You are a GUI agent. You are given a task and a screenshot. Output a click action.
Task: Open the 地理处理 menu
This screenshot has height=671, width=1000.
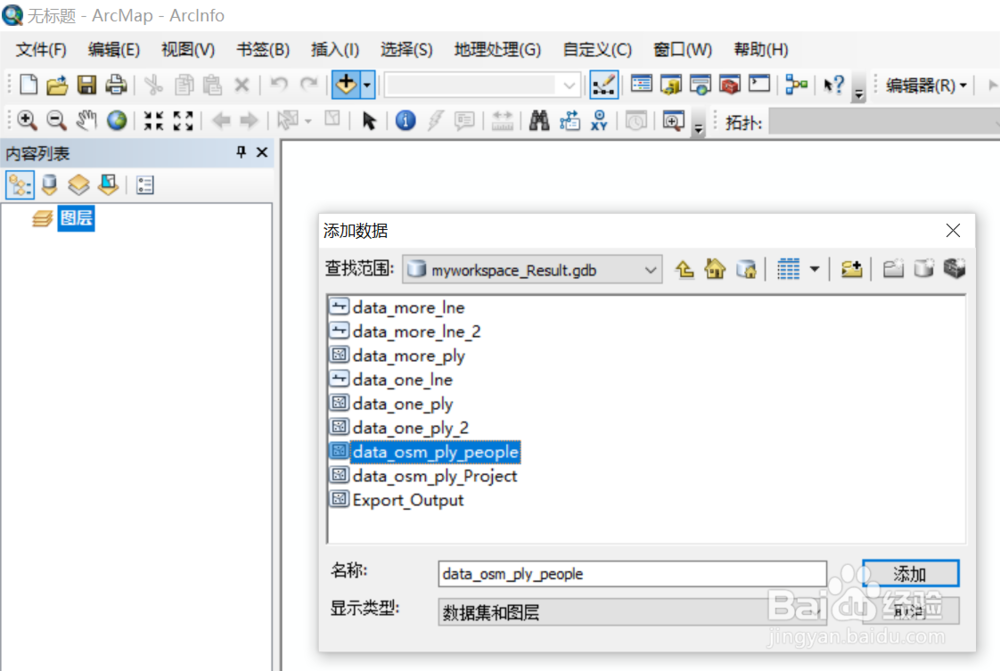pos(497,49)
